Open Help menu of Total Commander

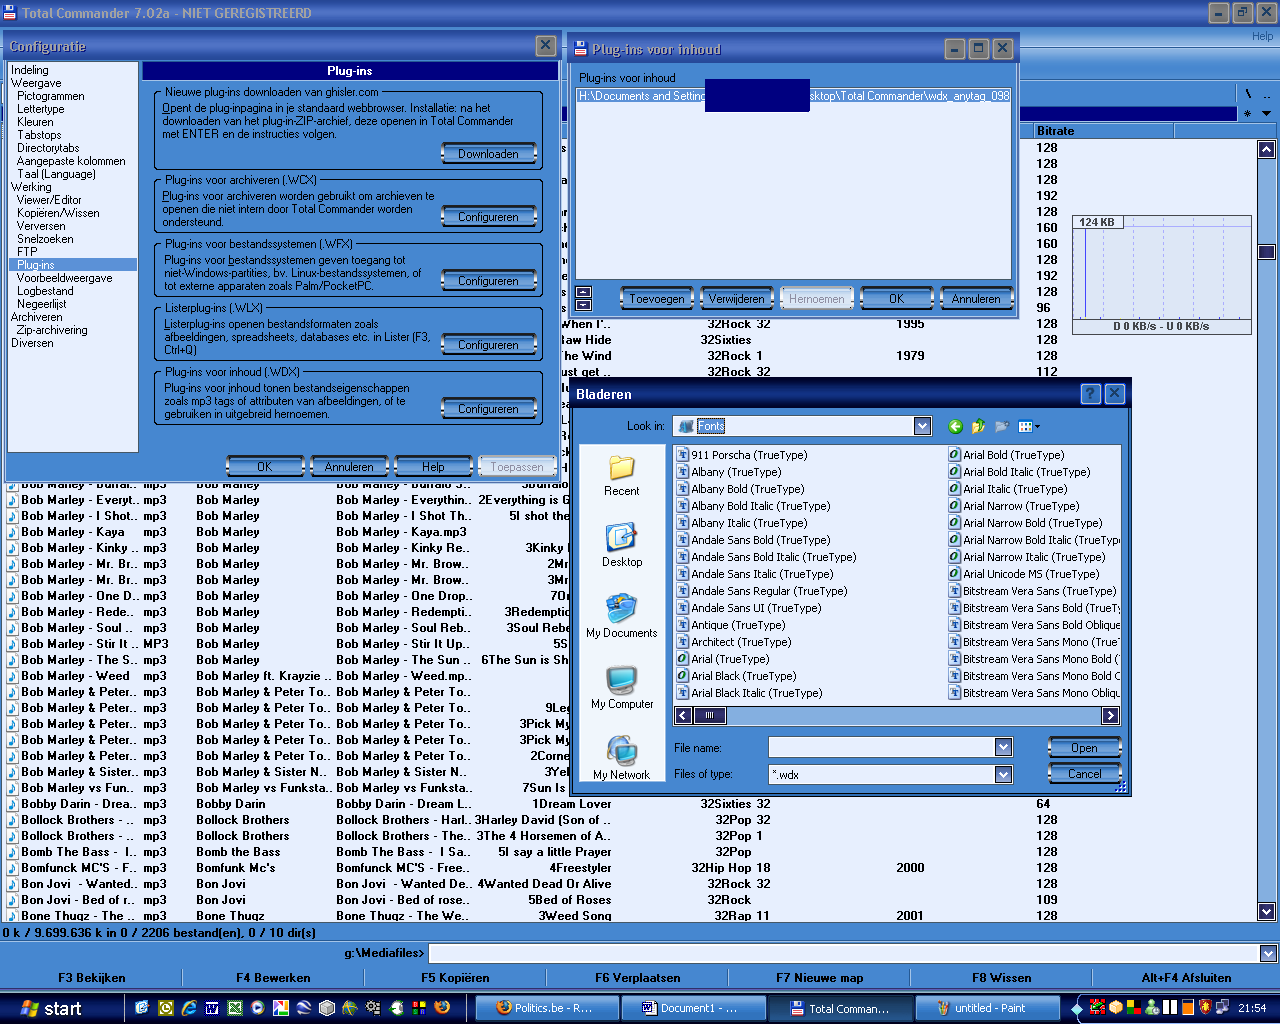pyautogui.click(x=1263, y=36)
